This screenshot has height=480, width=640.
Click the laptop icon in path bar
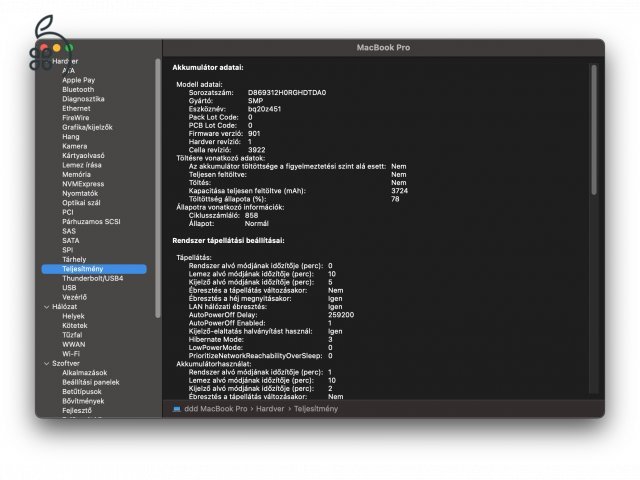tap(176, 409)
